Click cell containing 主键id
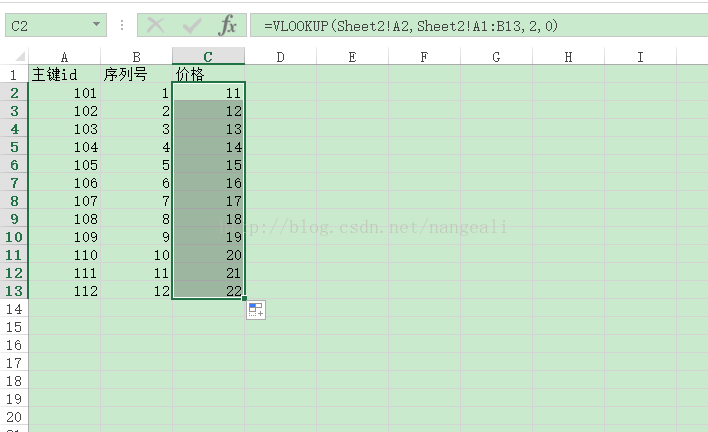This screenshot has width=708, height=432. 65,74
